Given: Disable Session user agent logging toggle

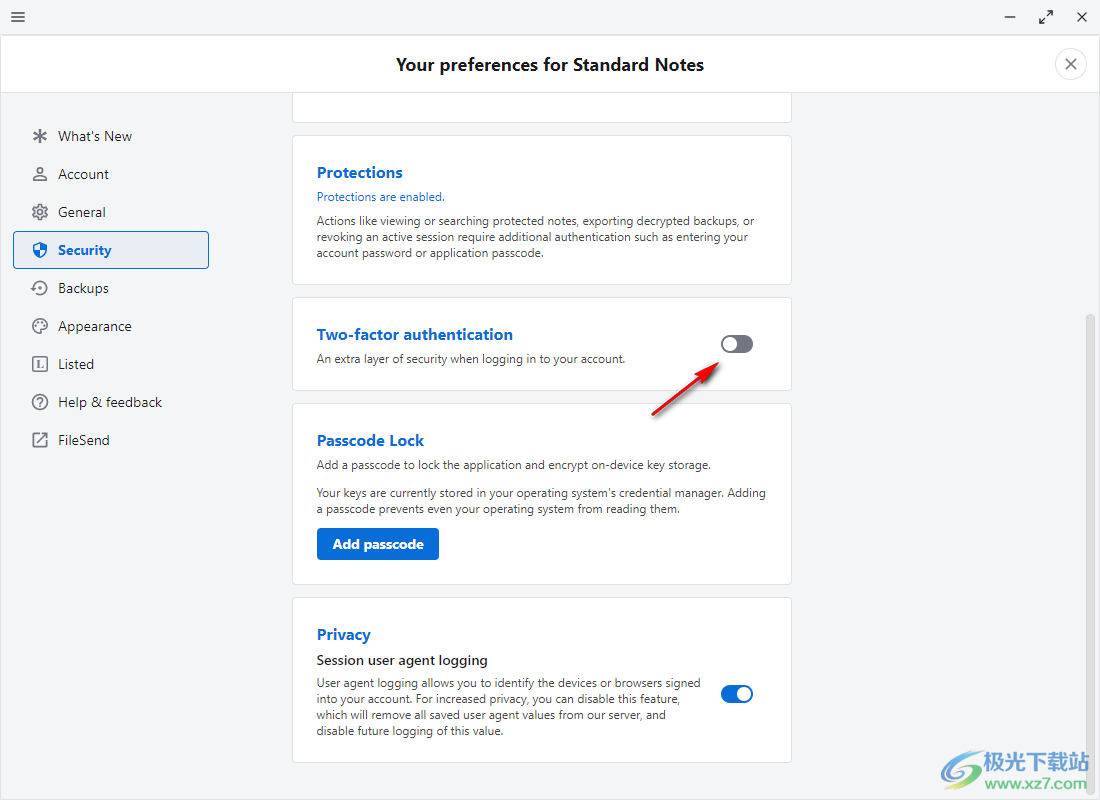Looking at the screenshot, I should coord(737,694).
